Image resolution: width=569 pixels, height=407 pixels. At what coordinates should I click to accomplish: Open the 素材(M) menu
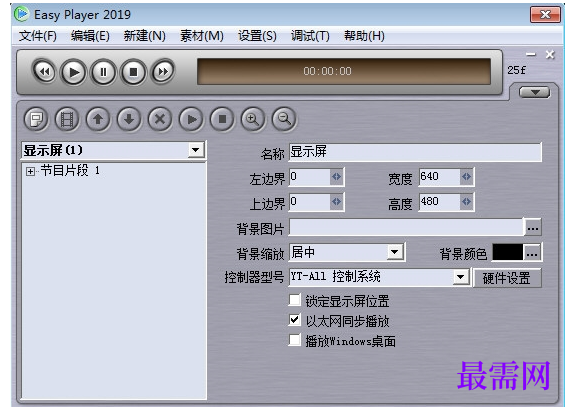pos(202,36)
